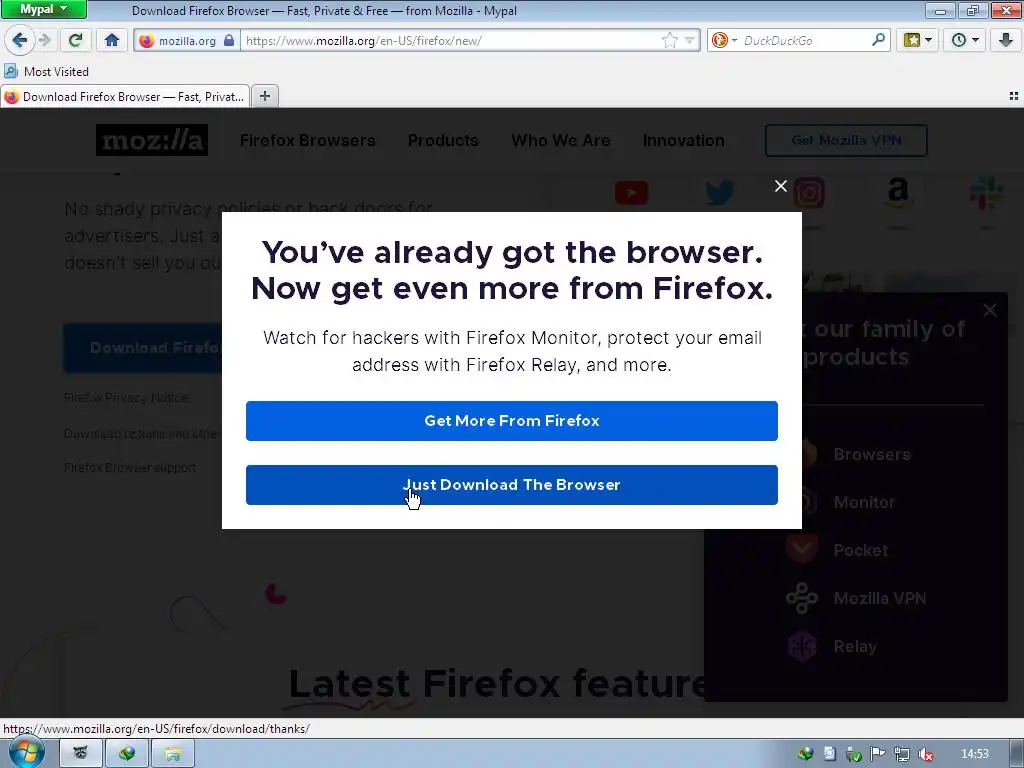Select Pocket in products panel
Image resolution: width=1024 pixels, height=768 pixels.
pos(860,551)
